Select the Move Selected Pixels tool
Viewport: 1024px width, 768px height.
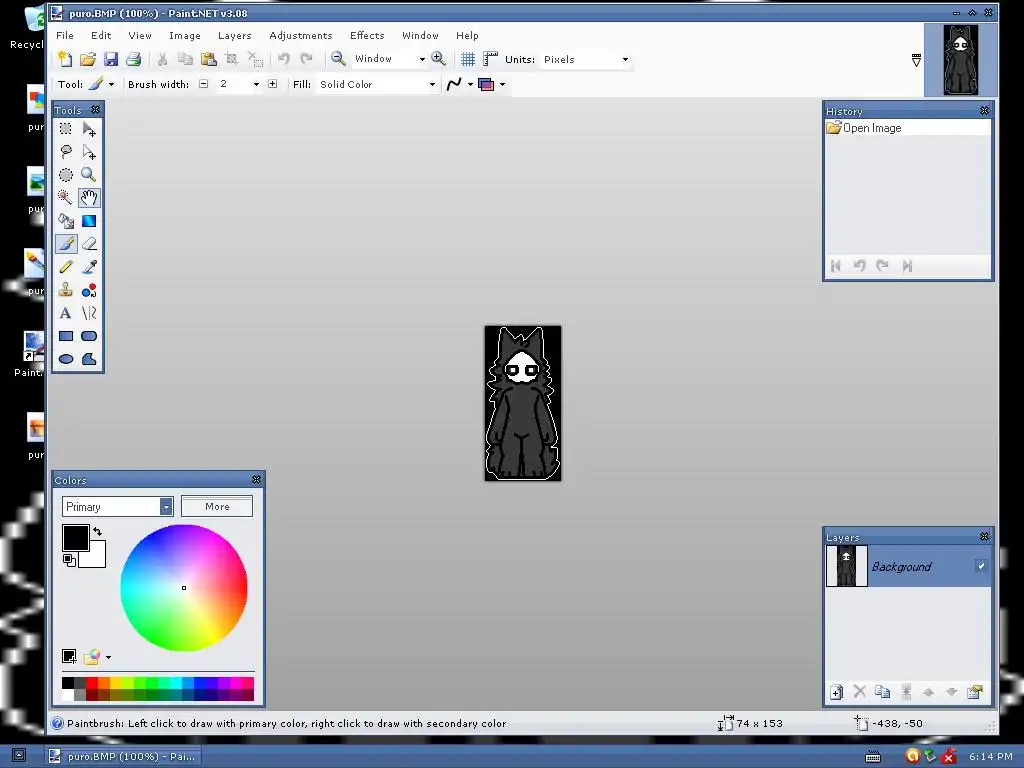coord(89,129)
